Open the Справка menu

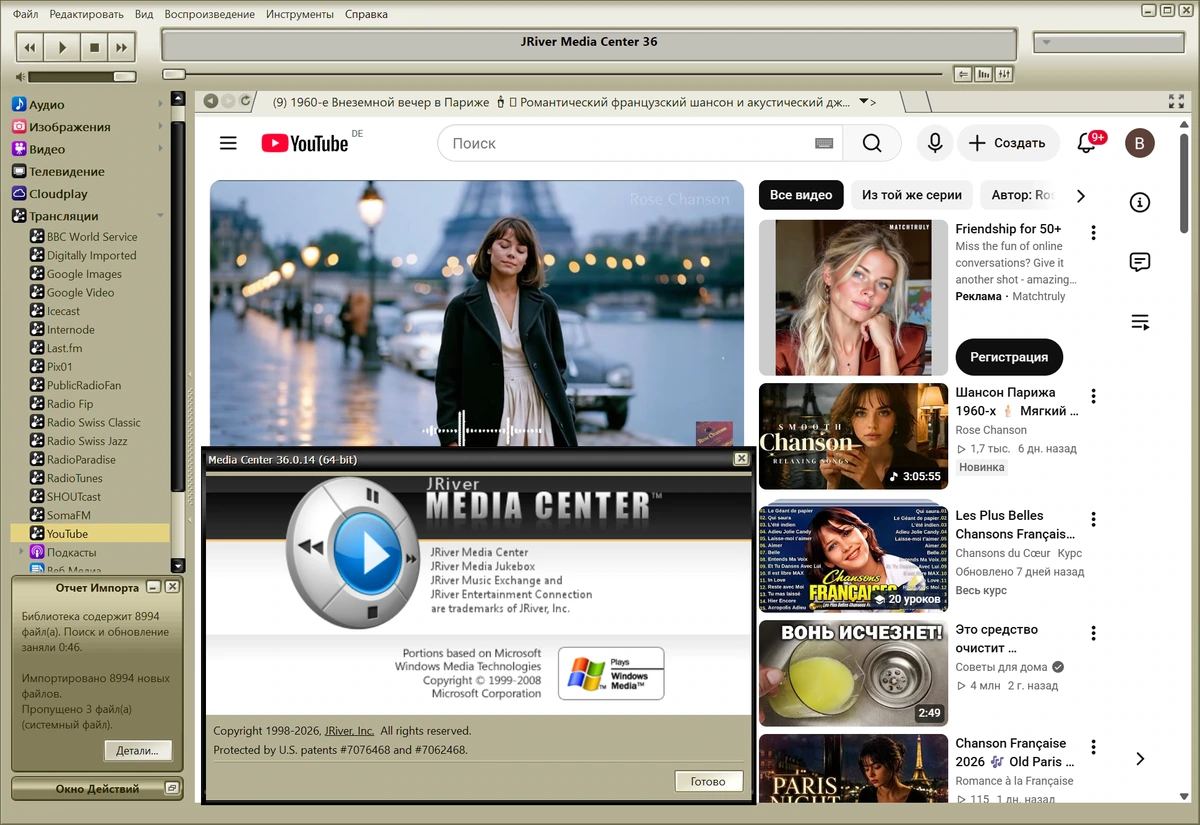pyautogui.click(x=366, y=14)
